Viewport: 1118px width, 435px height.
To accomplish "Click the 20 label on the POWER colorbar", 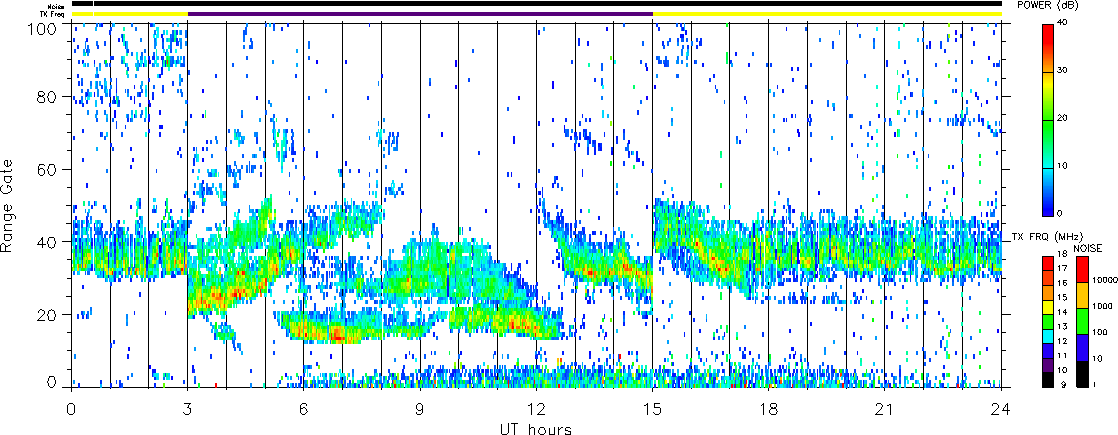I will pyautogui.click(x=1062, y=118).
